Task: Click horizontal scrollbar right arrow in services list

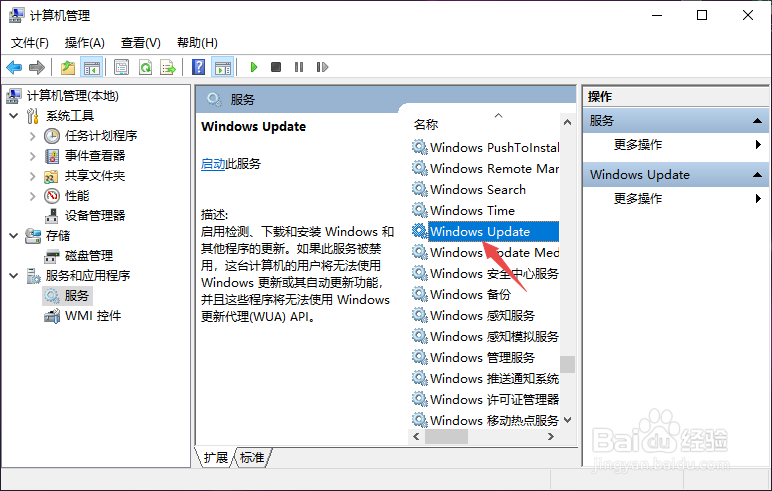Action: coord(551,436)
